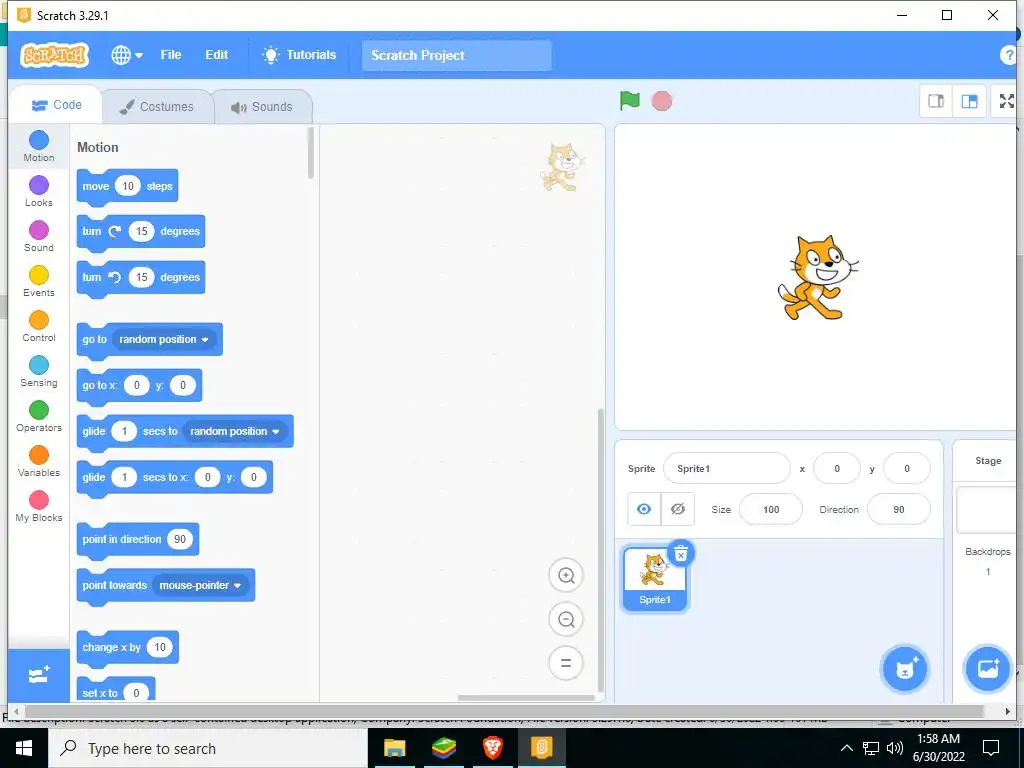
Task: Select the My Blocks category circle
Action: pyautogui.click(x=39, y=500)
